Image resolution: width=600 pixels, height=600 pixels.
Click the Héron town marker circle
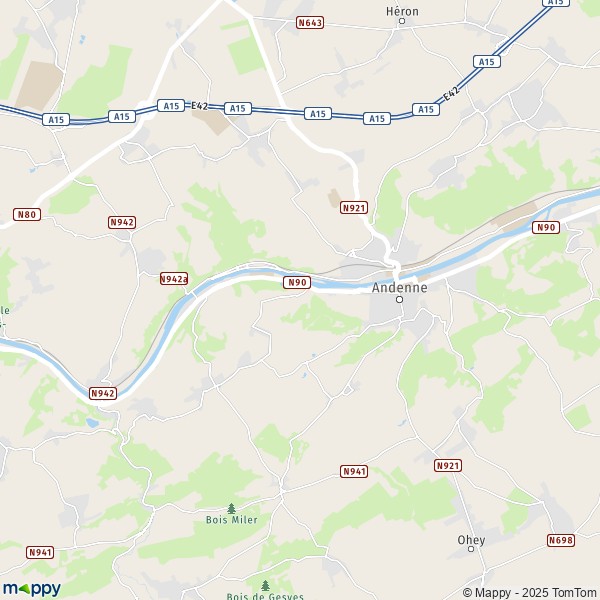402,21
